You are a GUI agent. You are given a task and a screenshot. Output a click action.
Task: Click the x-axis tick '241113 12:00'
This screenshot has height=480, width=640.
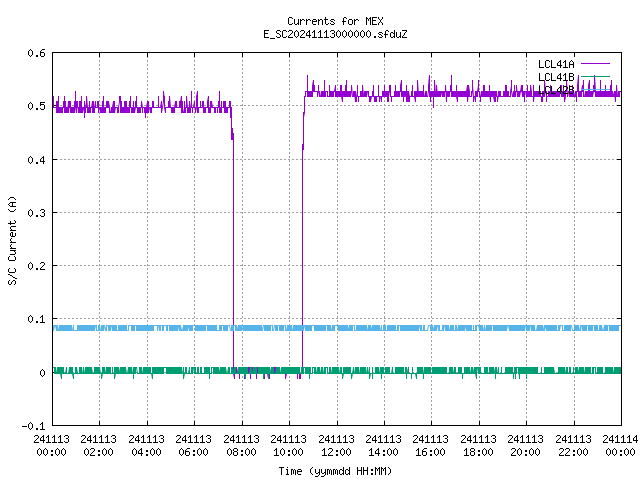[336, 446]
